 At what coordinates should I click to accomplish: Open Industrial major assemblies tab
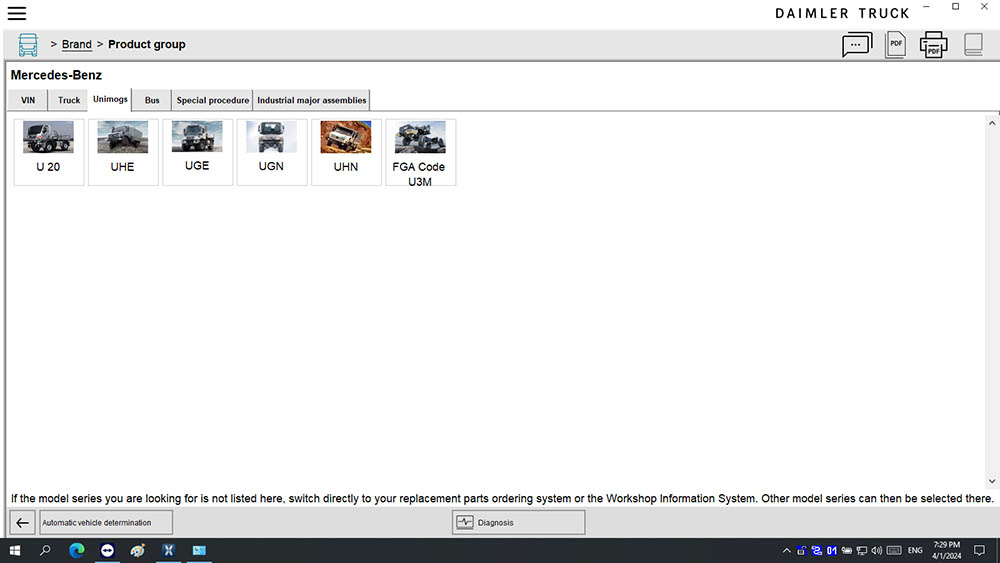click(x=312, y=100)
